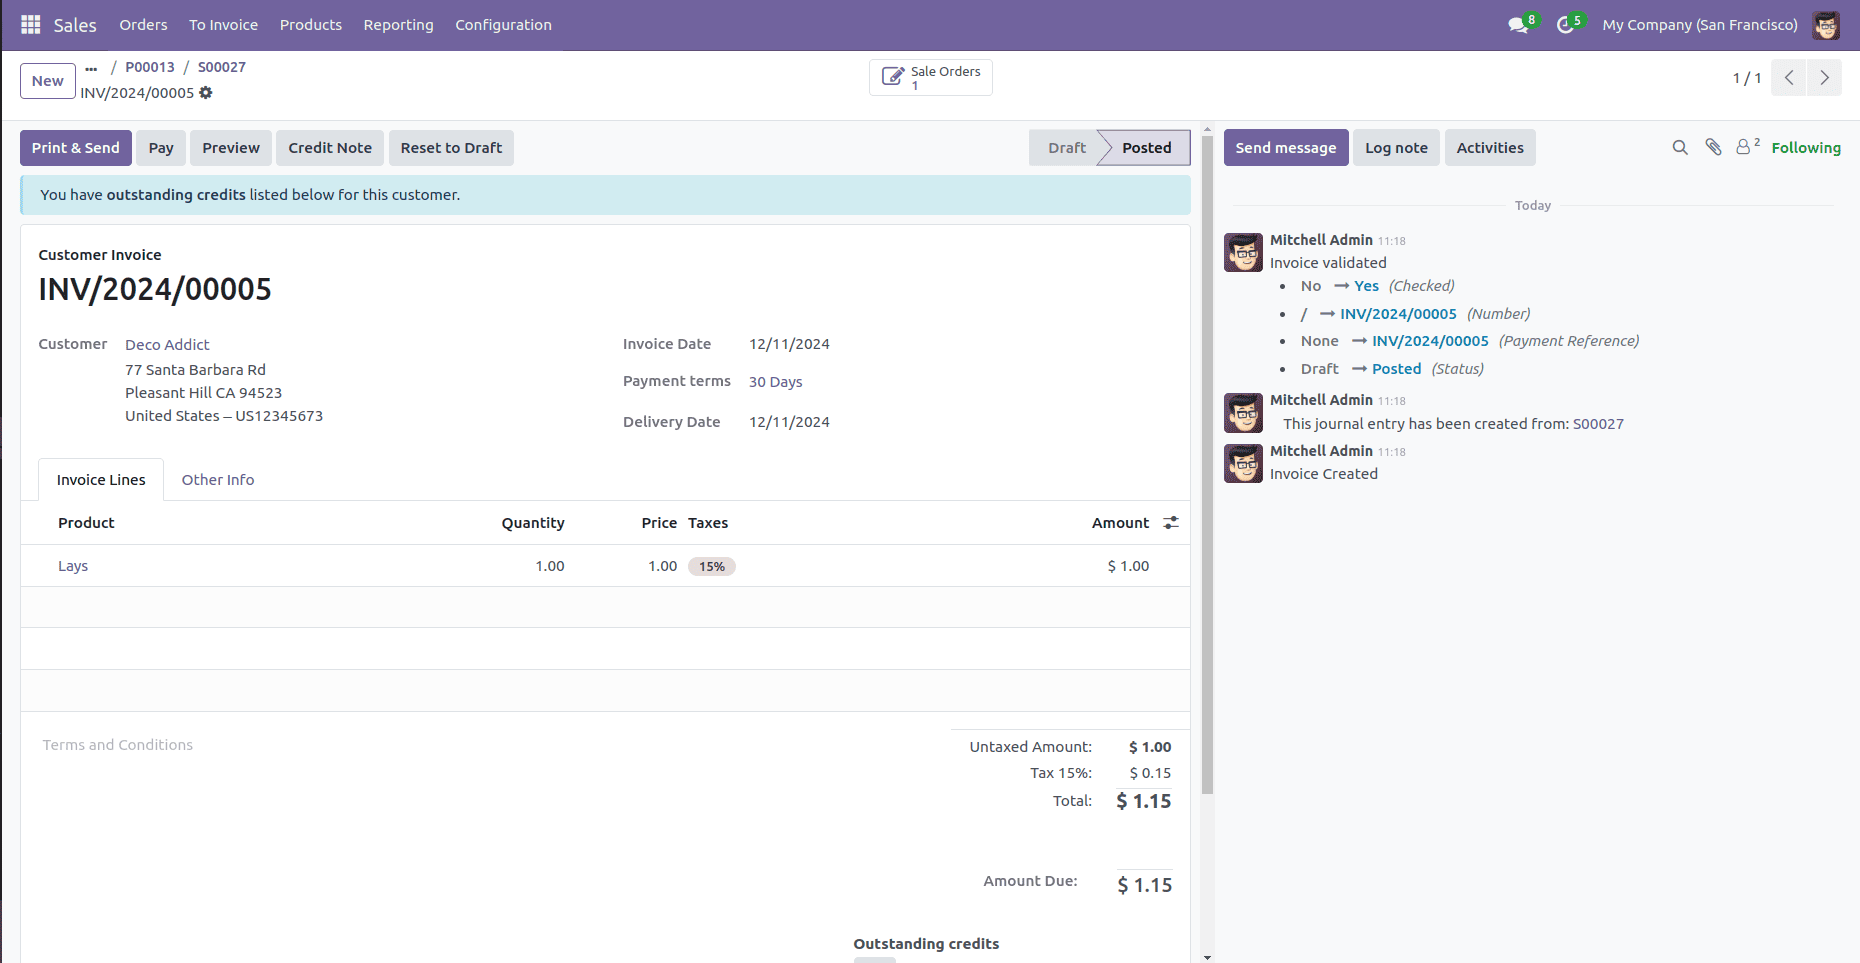The image size is (1860, 963).
Task: Click the 15% tax tag on Lays line
Action: 711,566
